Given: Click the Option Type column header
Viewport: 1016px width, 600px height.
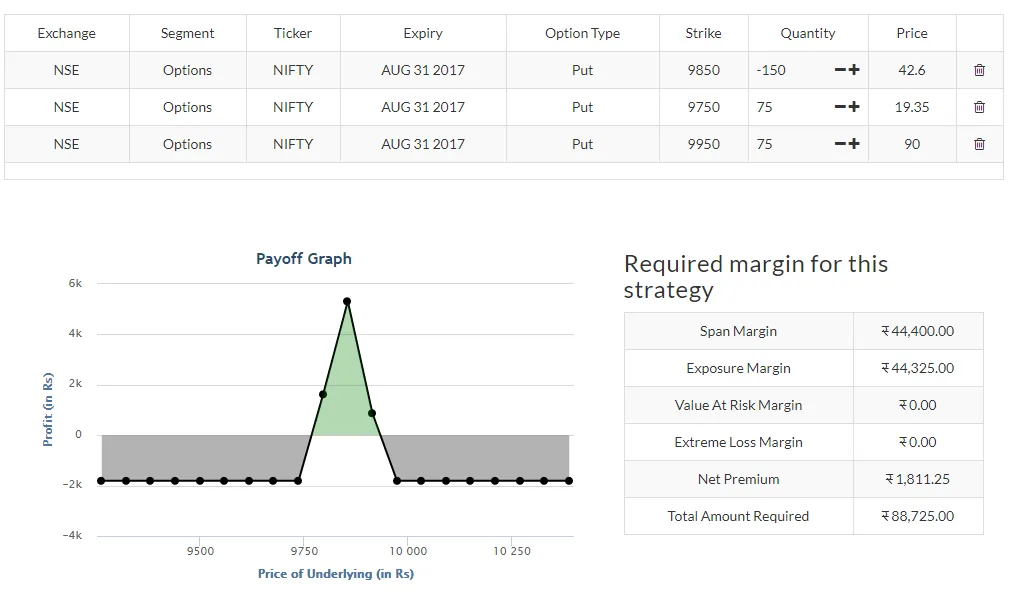Looking at the screenshot, I should click(x=582, y=33).
